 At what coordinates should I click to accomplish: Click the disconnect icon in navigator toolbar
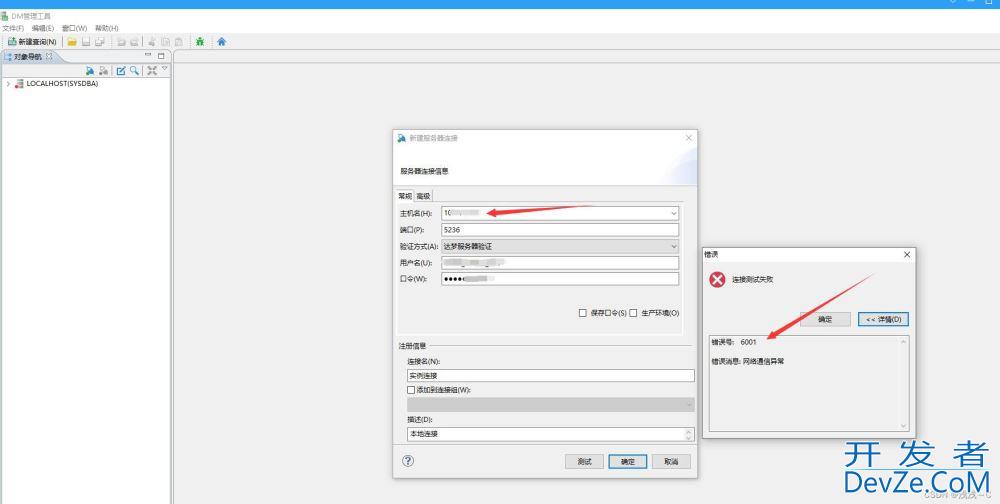(103, 70)
